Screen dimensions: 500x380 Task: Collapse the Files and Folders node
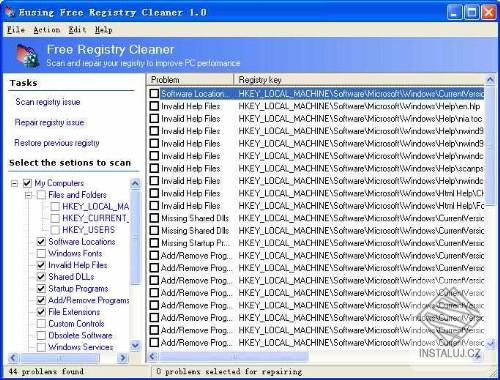(29, 195)
